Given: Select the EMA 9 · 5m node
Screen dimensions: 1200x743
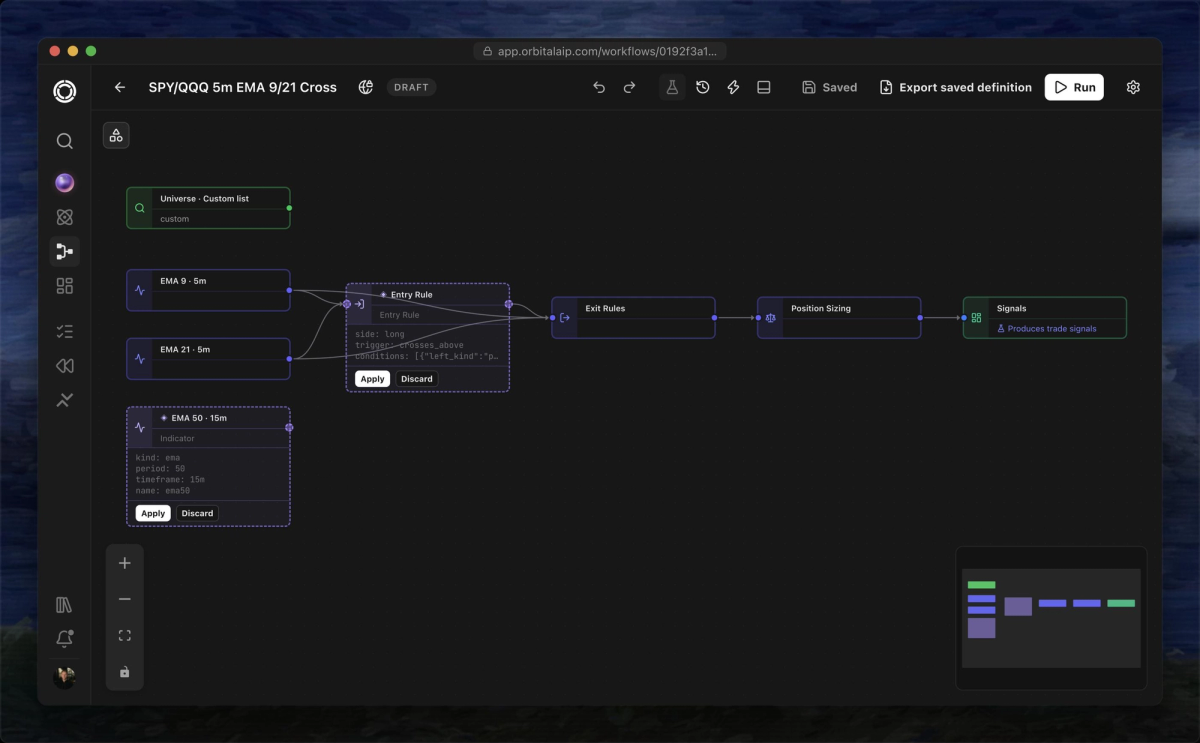Looking at the screenshot, I should [x=208, y=290].
